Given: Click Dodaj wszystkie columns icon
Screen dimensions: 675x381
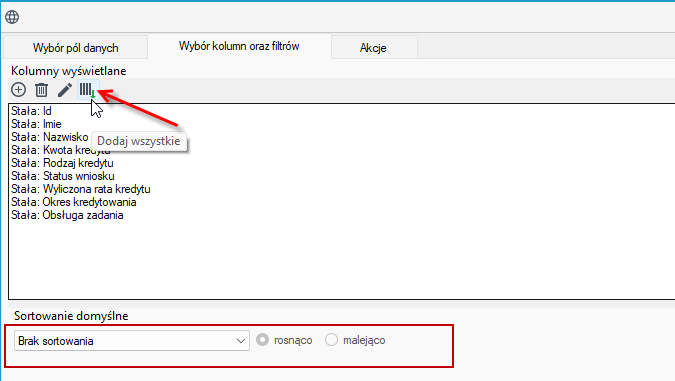Looking at the screenshot, I should click(x=88, y=90).
